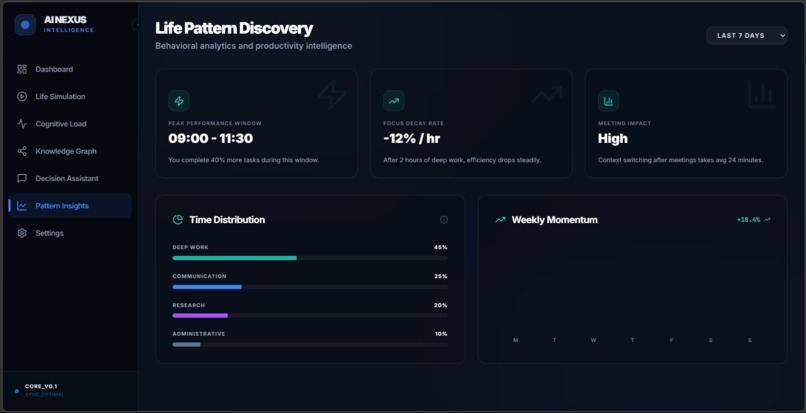Click the Life Pattern Discovery heading
This screenshot has width=806, height=413.
(234, 28)
